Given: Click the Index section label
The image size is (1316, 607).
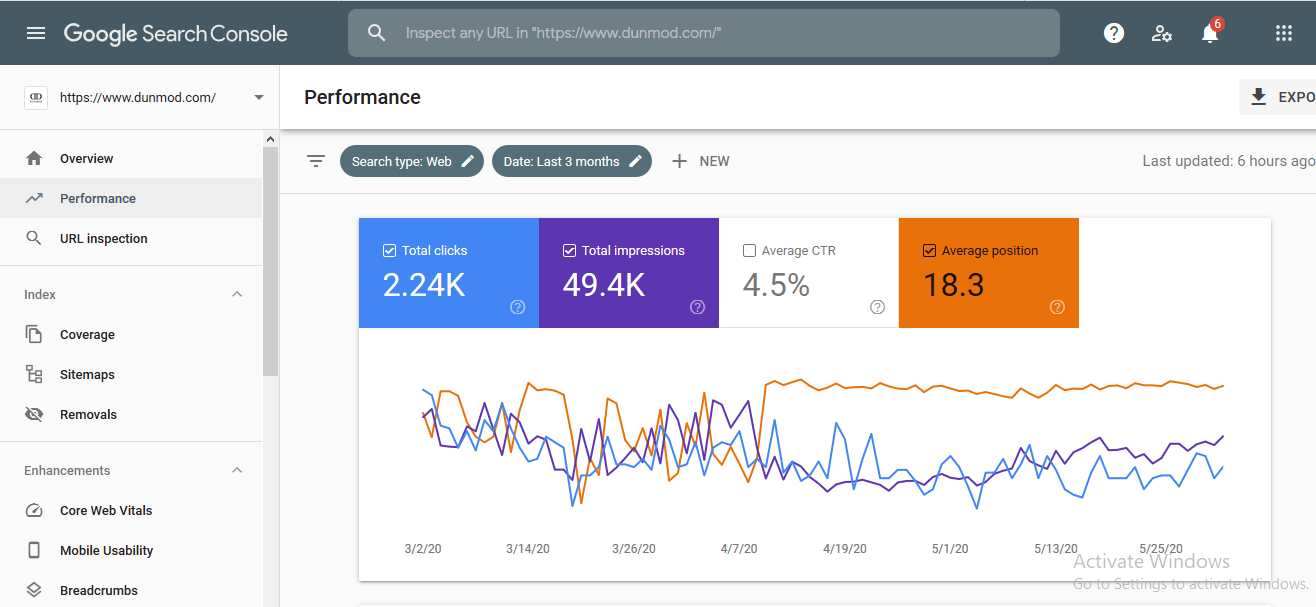Looking at the screenshot, I should coord(40,294).
